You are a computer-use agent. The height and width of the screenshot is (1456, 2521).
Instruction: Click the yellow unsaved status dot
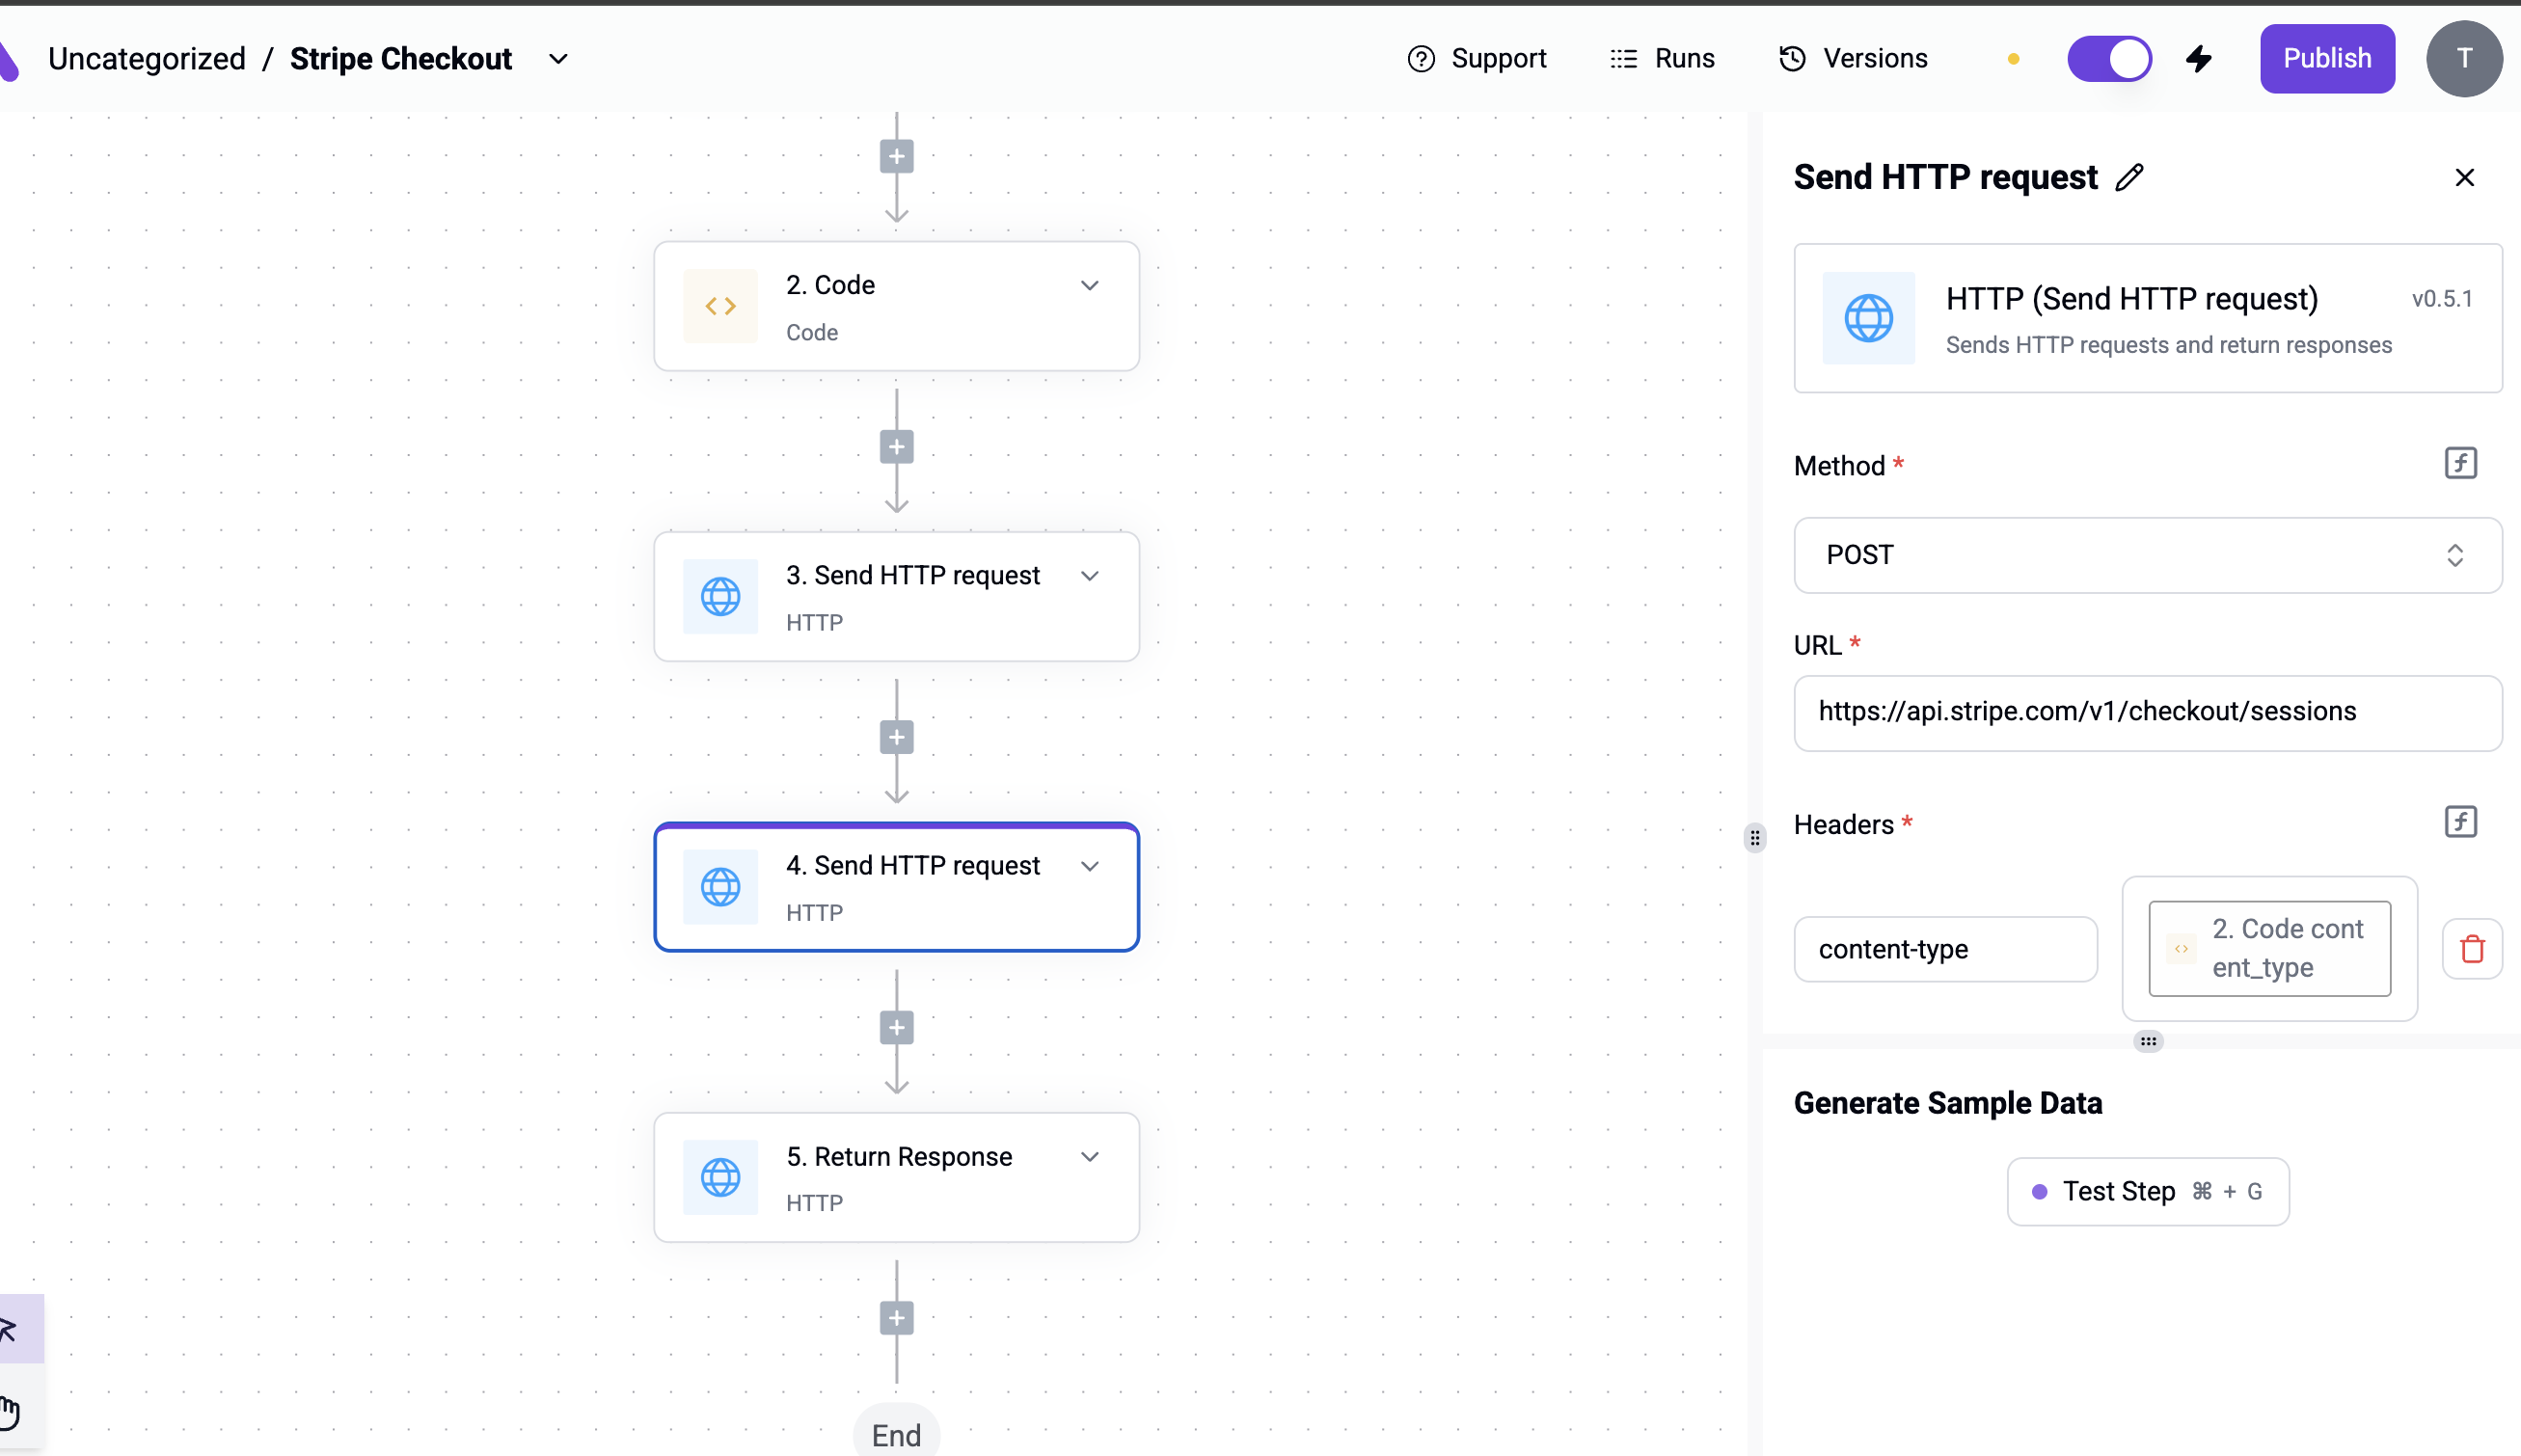2013,59
